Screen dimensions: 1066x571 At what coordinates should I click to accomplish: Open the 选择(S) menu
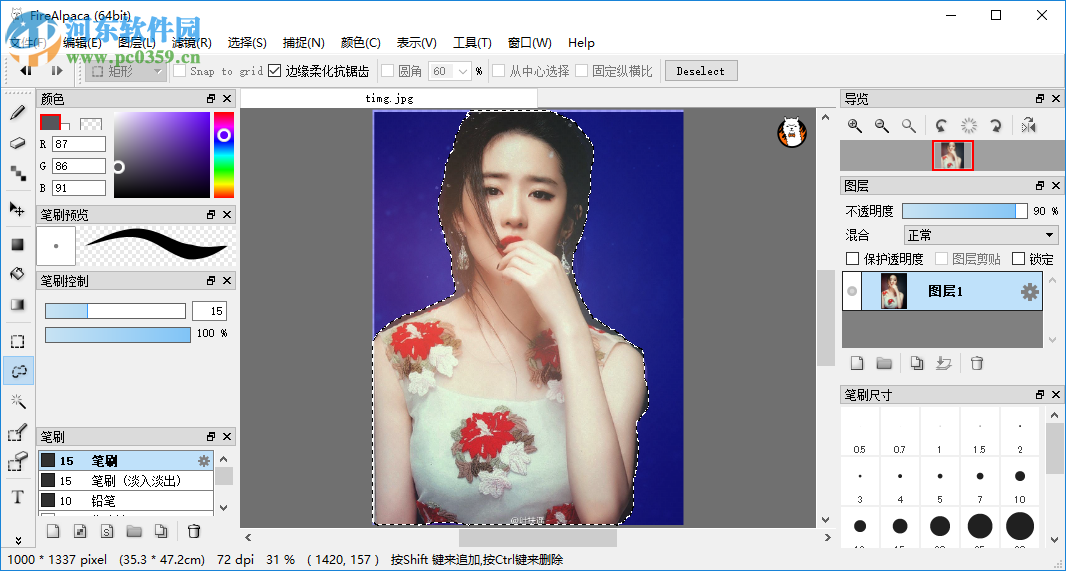point(247,43)
